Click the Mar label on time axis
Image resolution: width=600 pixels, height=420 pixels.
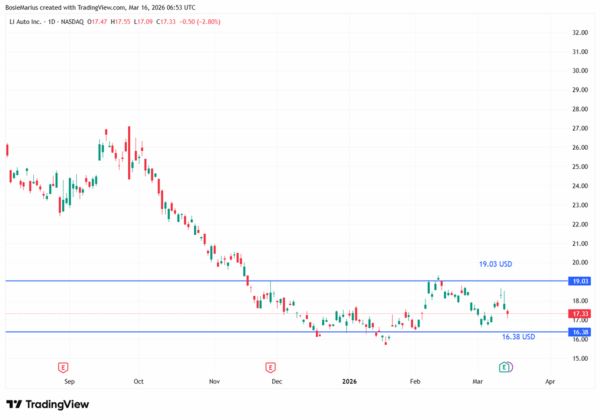(x=478, y=381)
